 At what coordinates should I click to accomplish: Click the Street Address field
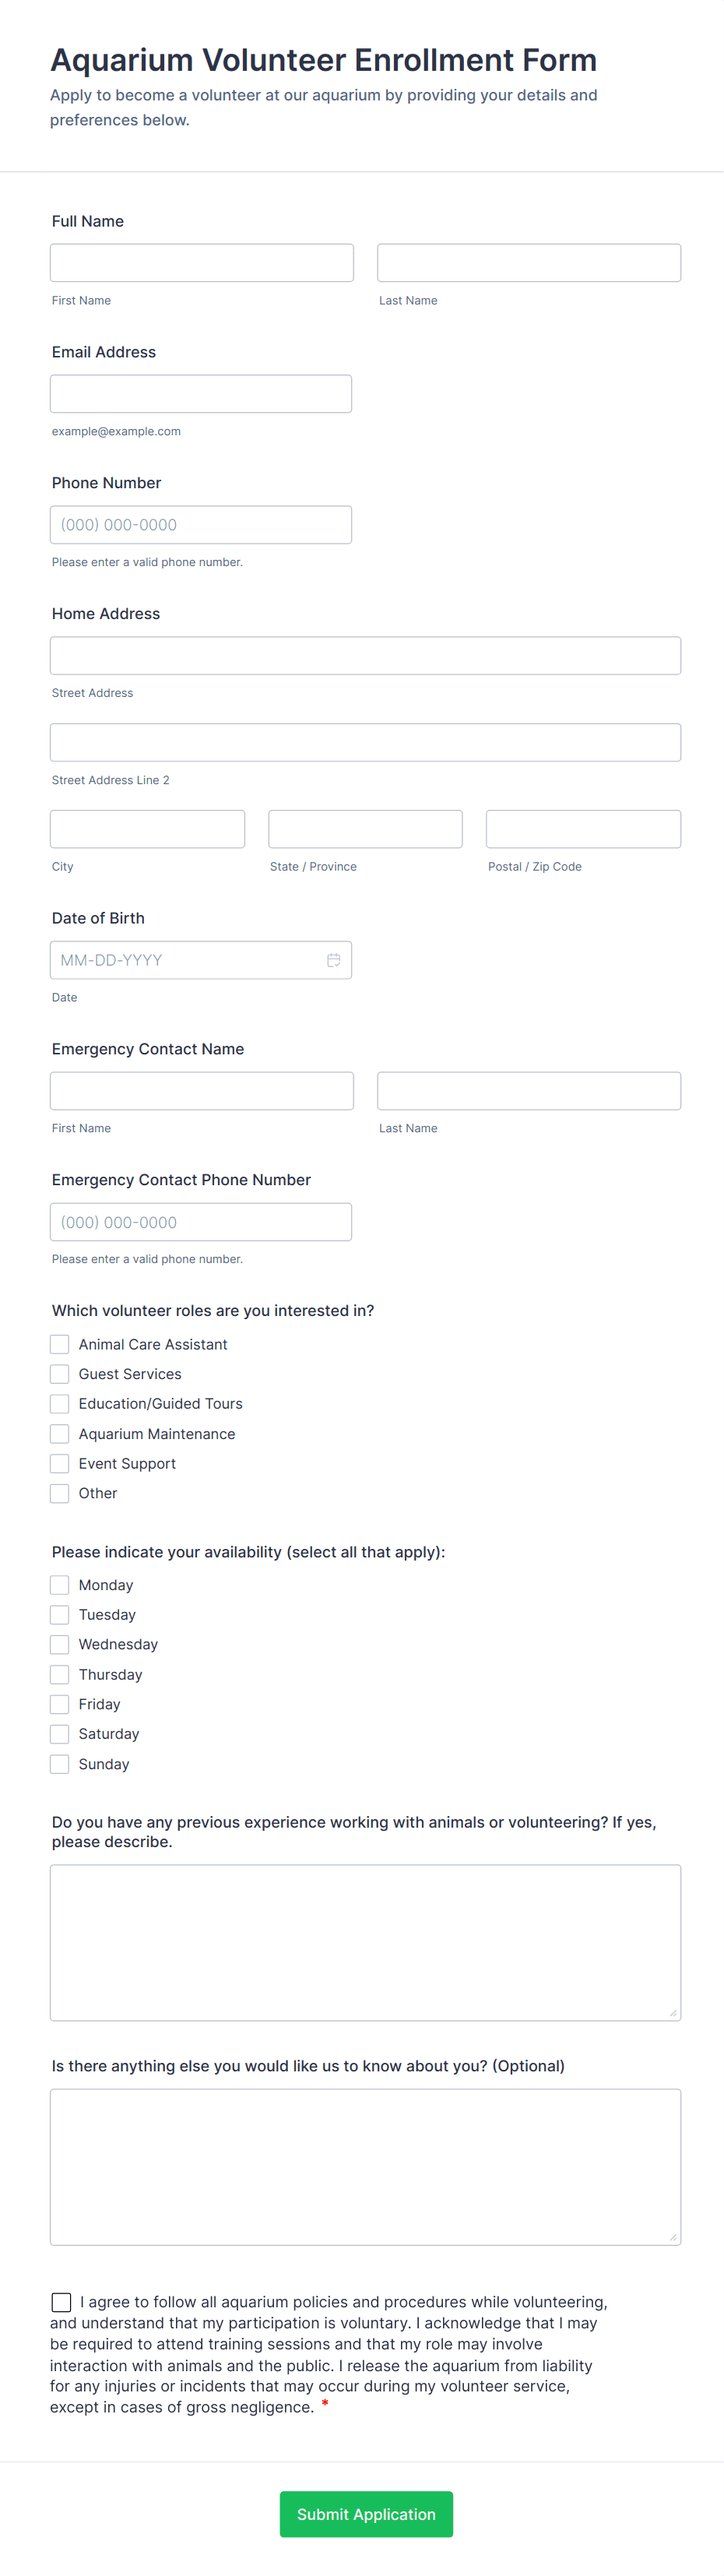coord(365,655)
